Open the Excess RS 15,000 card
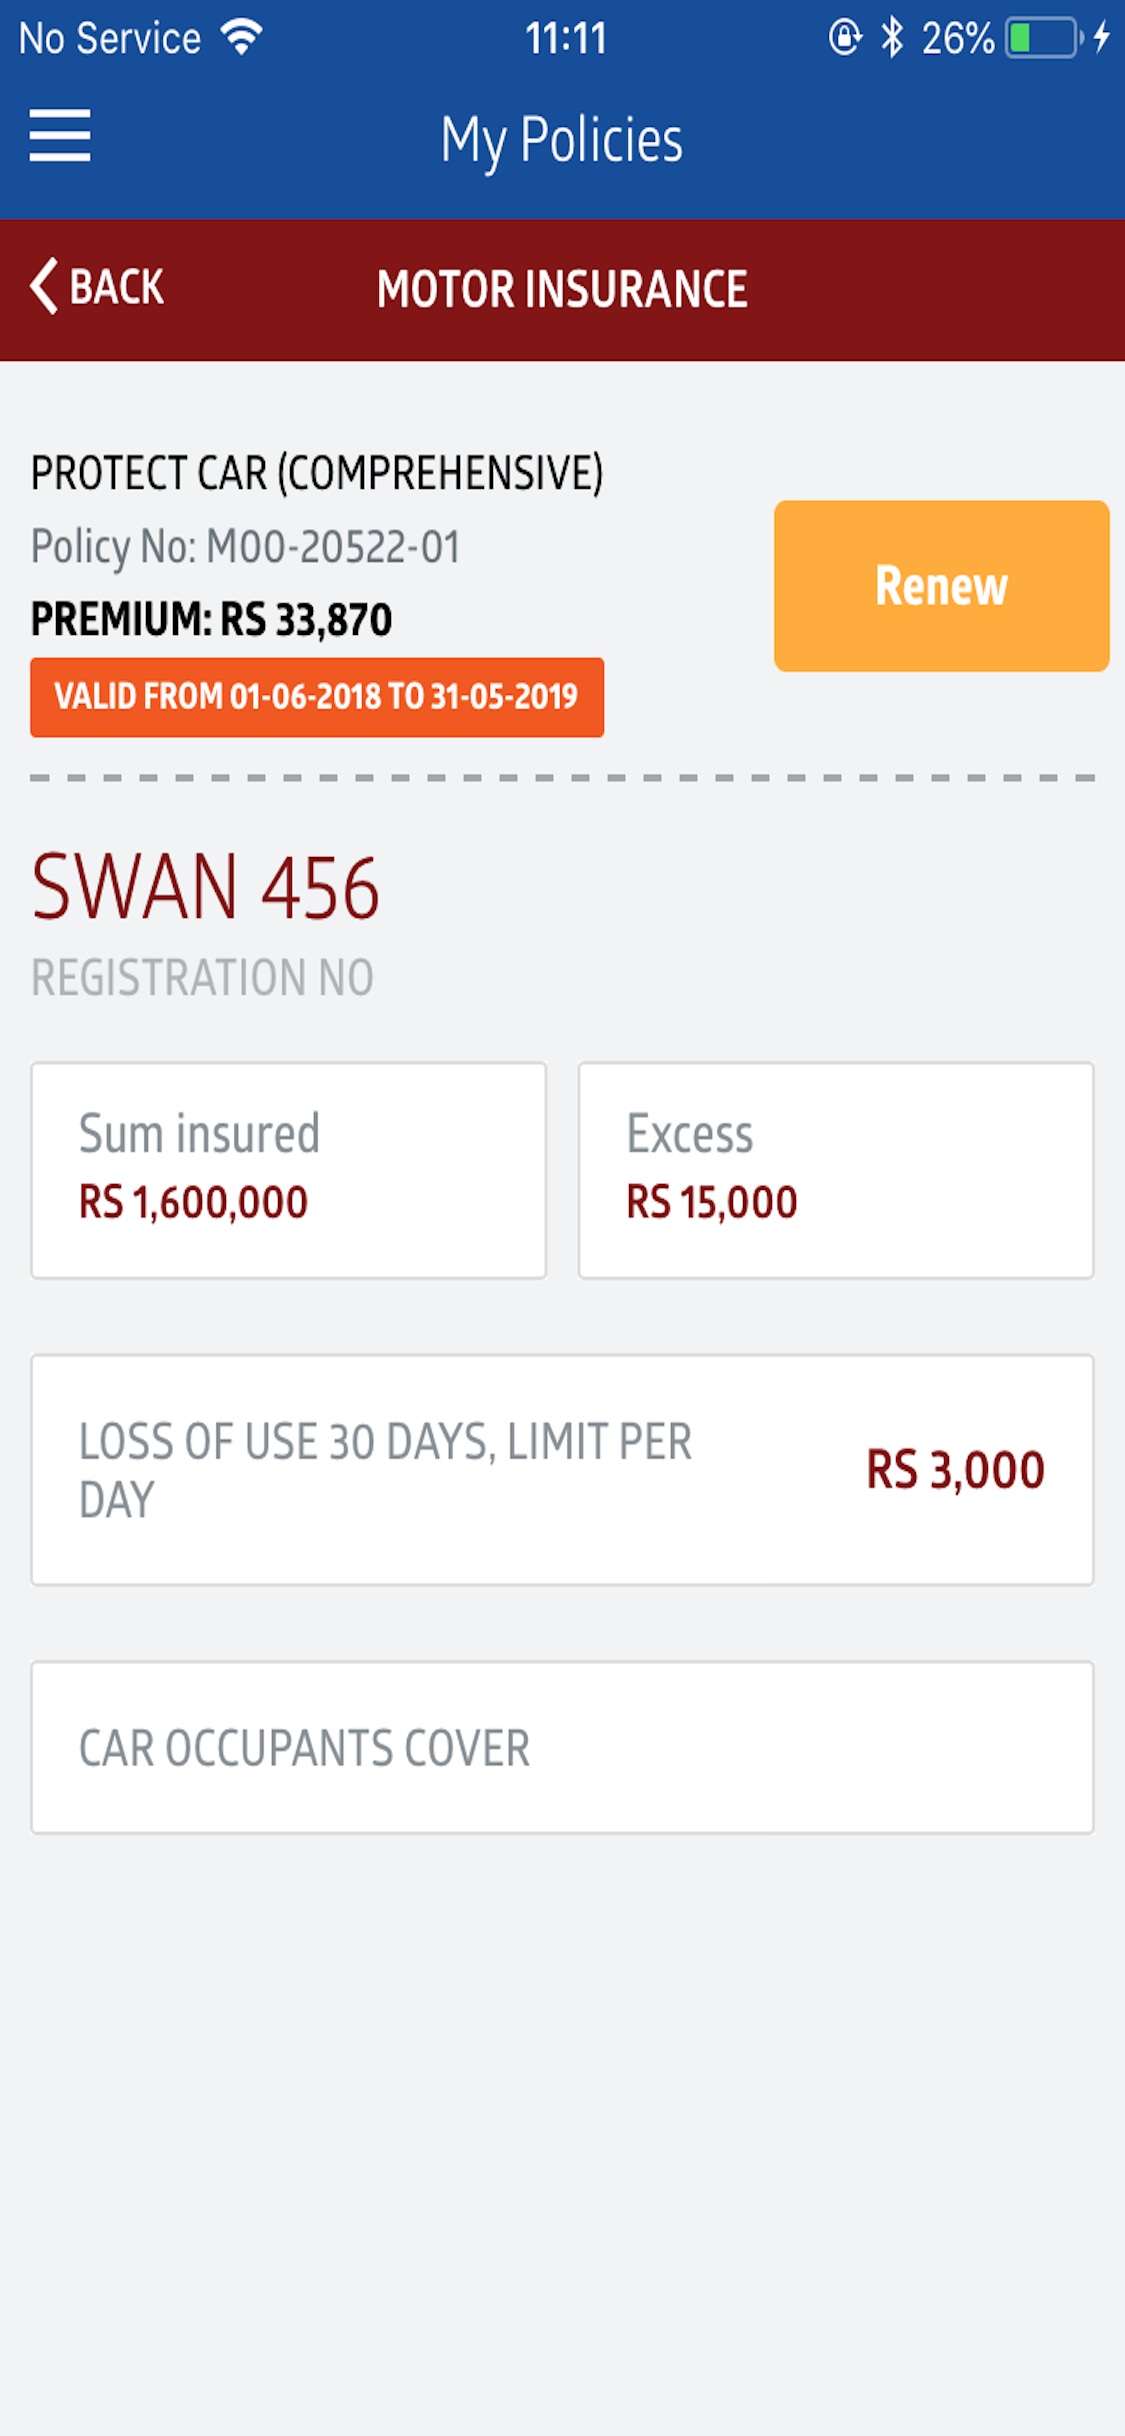 [835, 1169]
